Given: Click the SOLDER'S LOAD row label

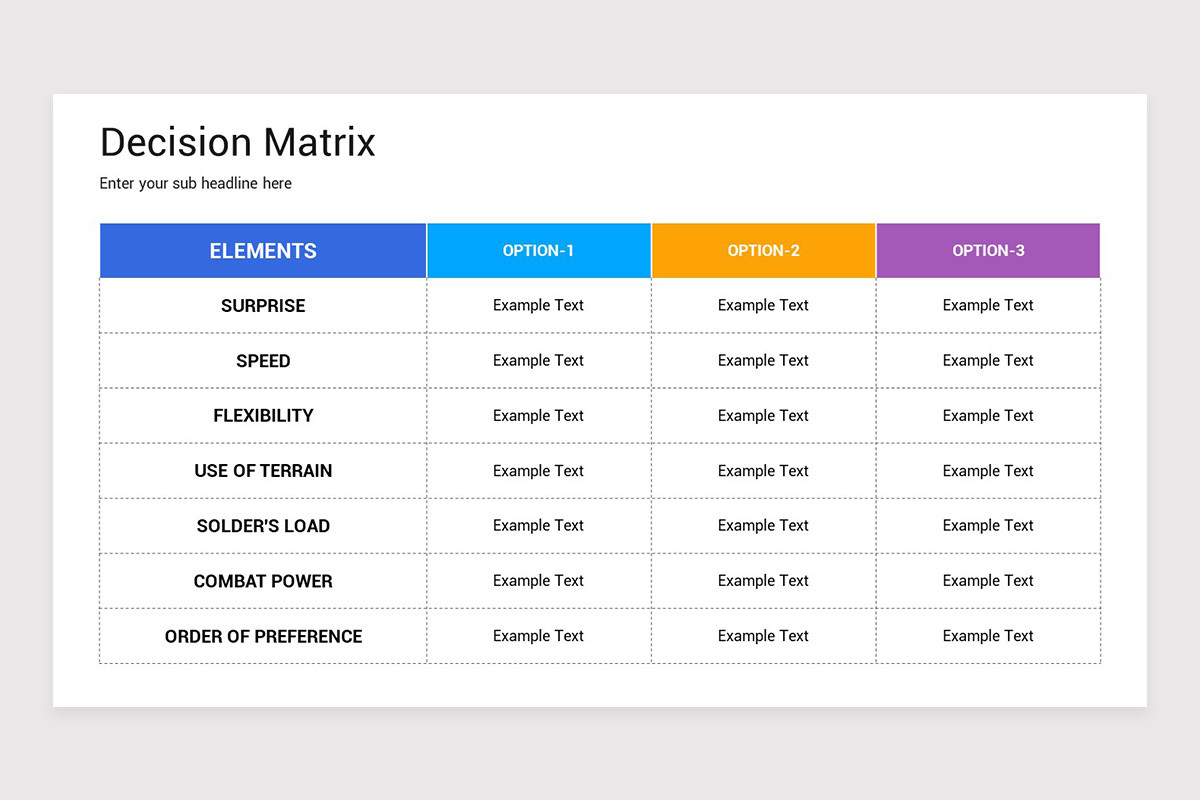Looking at the screenshot, I should pyautogui.click(x=263, y=526).
